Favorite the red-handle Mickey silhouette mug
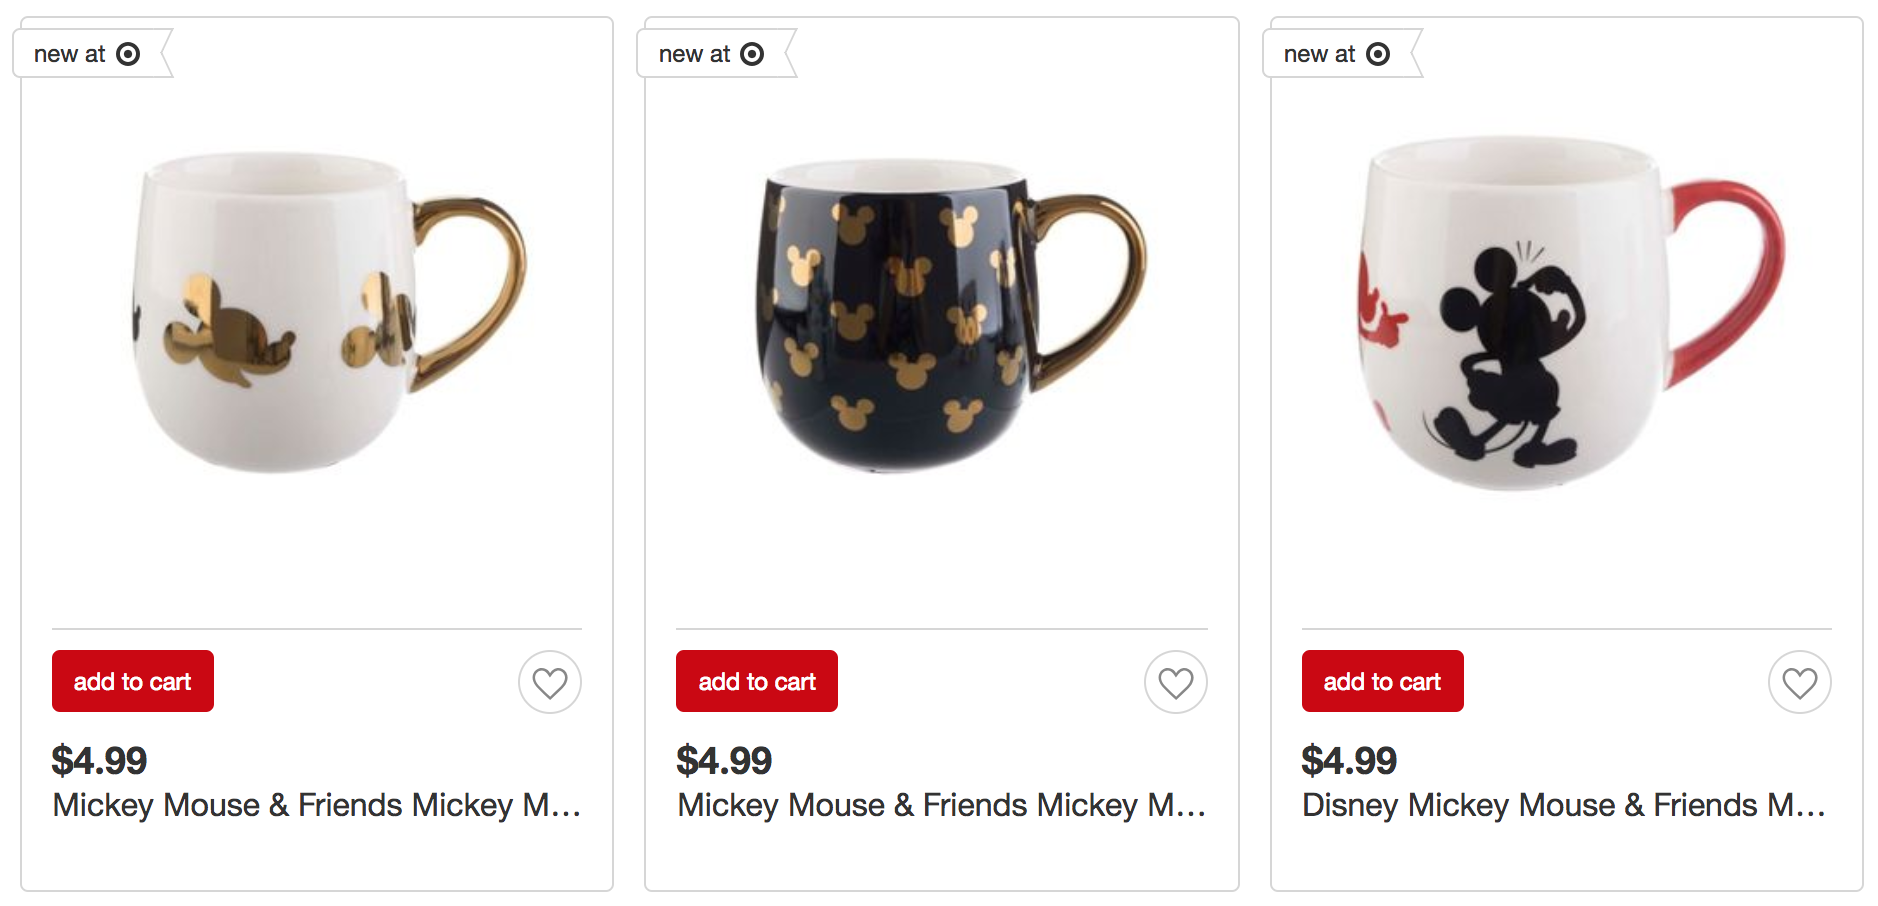The image size is (1878, 906). 1799,682
